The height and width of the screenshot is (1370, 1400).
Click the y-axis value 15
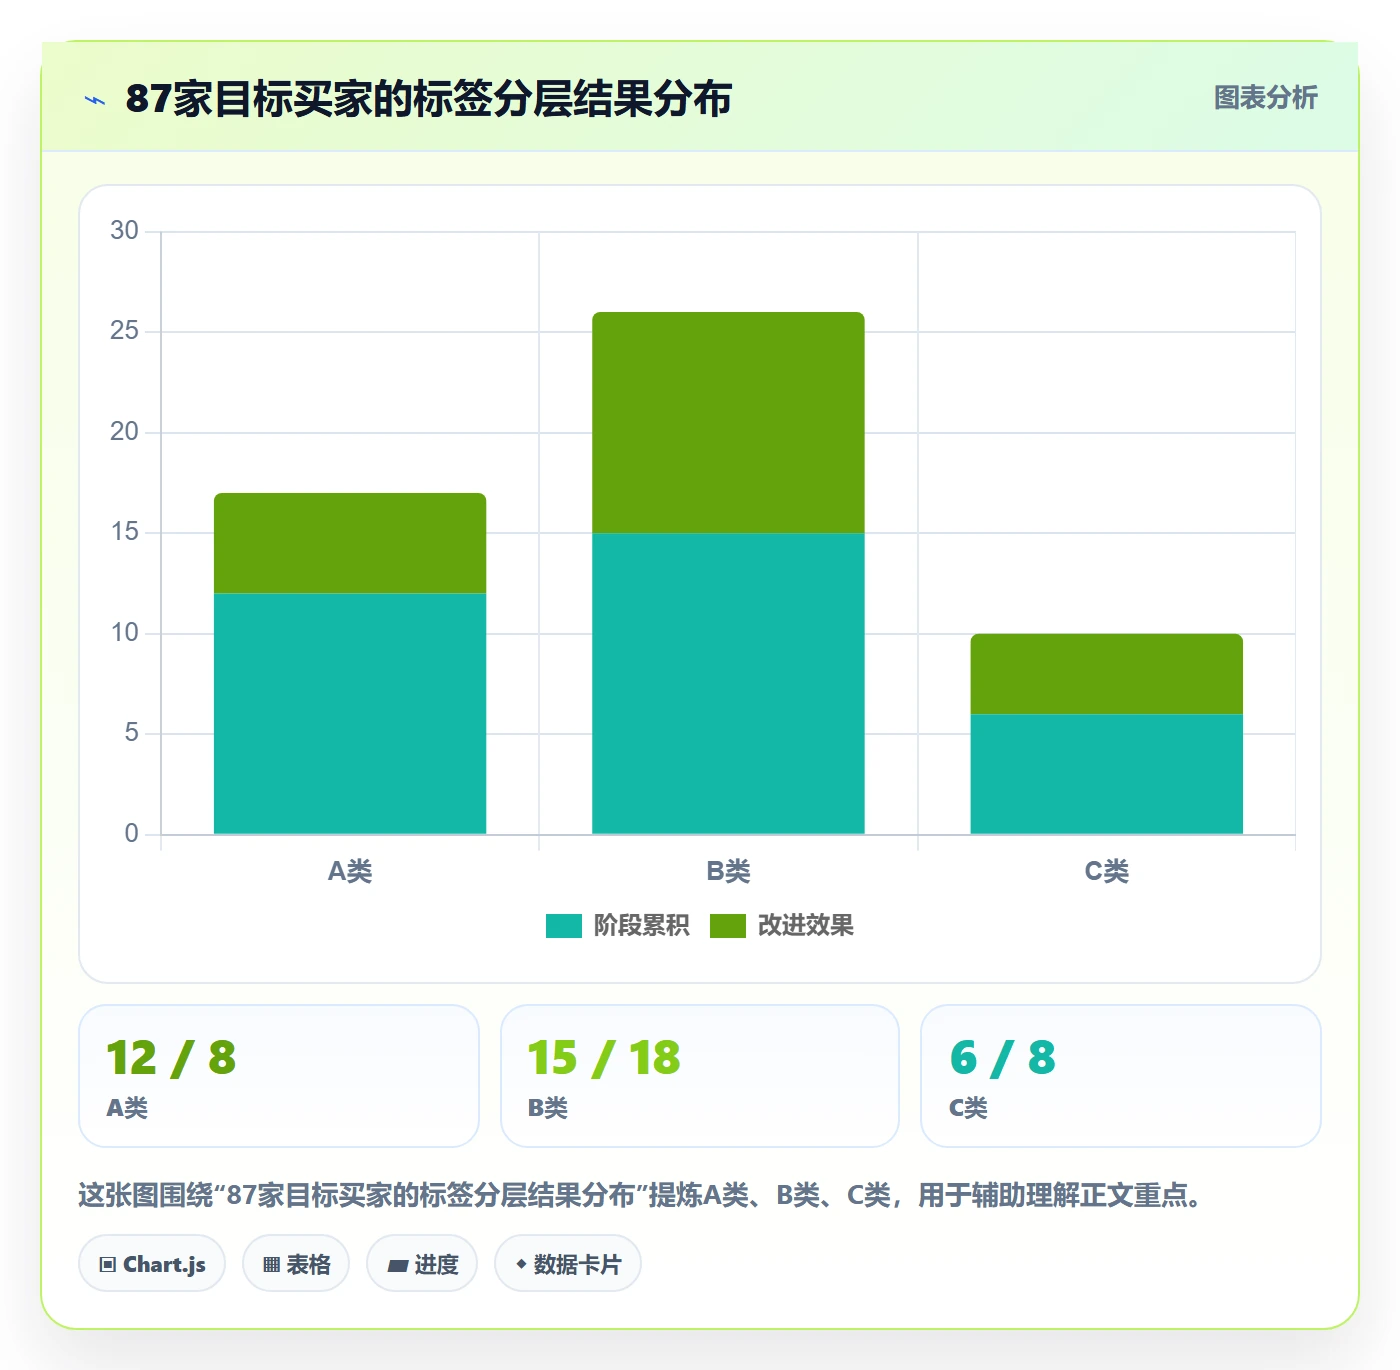(x=124, y=532)
